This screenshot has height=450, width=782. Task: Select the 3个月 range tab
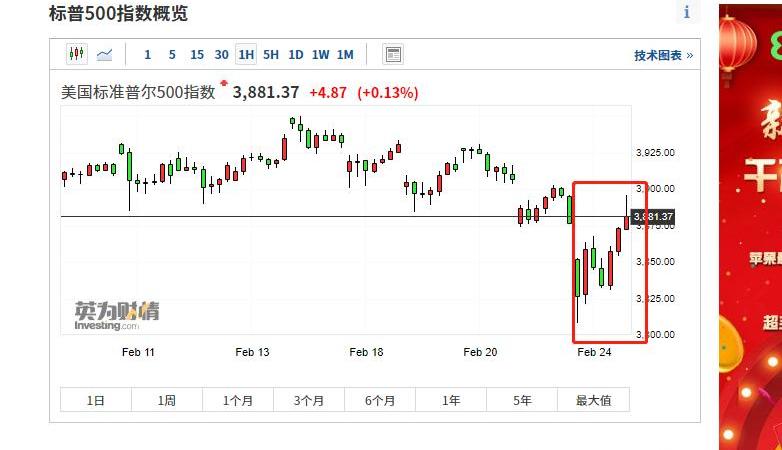pos(309,400)
